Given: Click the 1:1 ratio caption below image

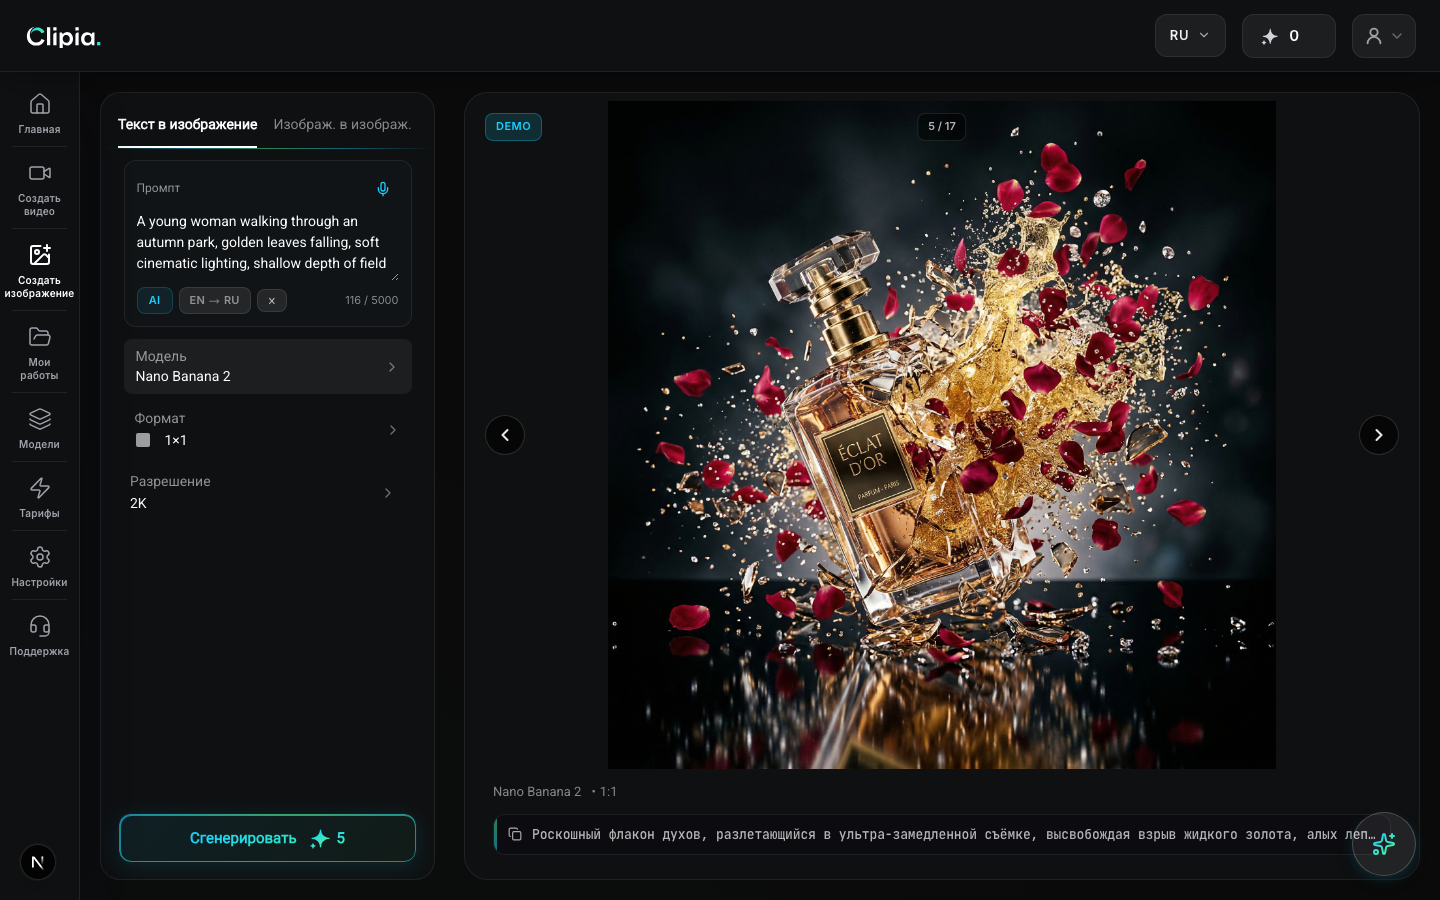Looking at the screenshot, I should (608, 792).
